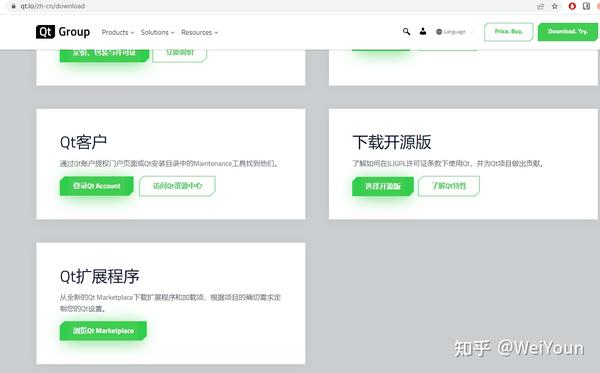Click the share page icon in address bar
This screenshot has height=373, width=600.
[x=540, y=6]
